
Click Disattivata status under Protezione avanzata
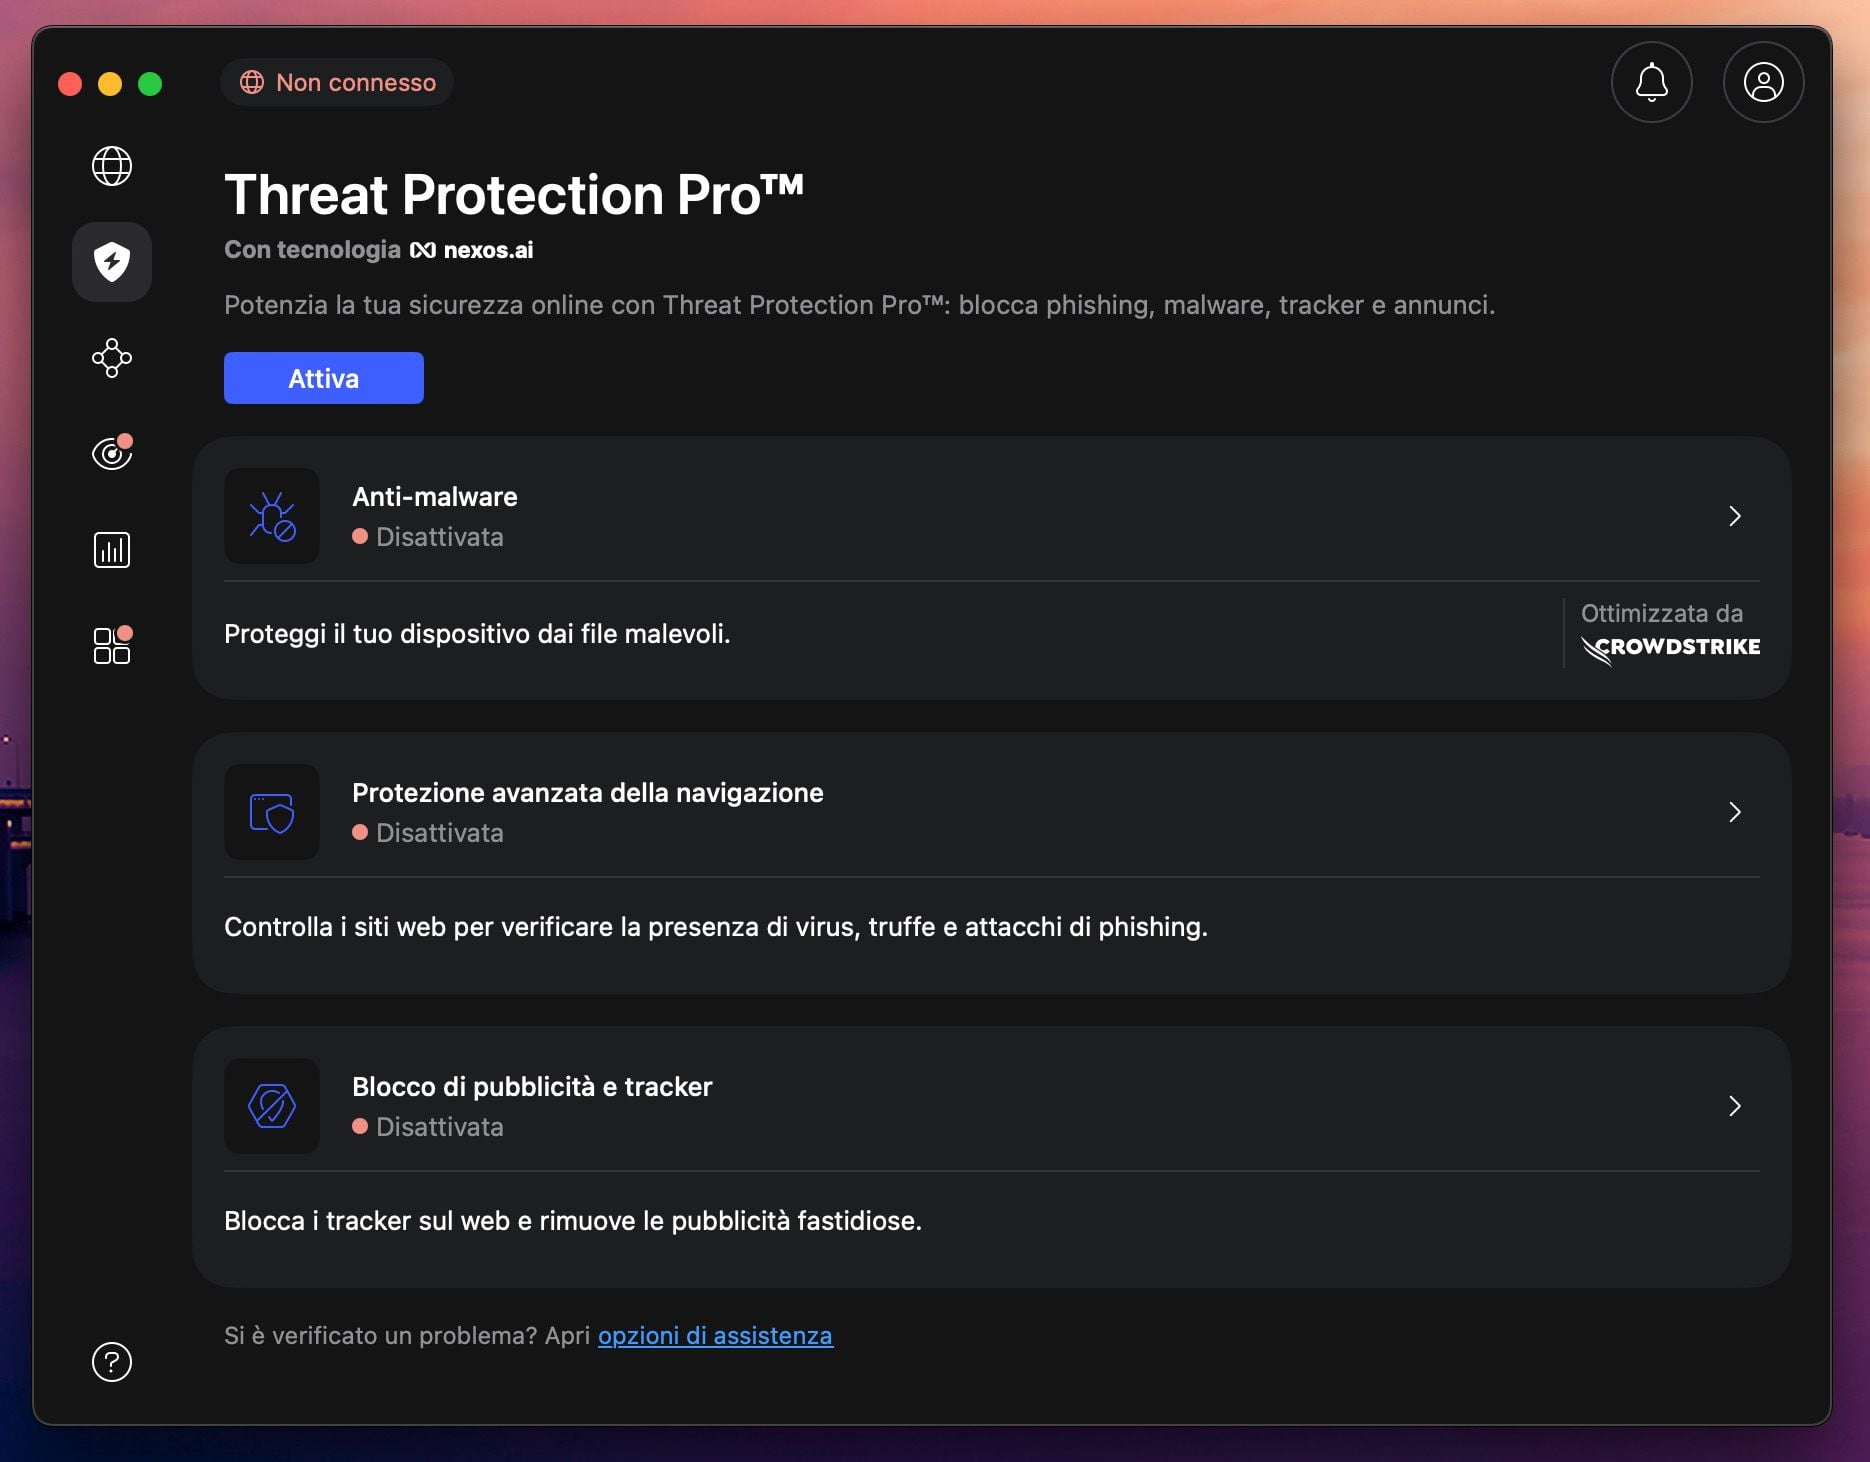tap(428, 833)
